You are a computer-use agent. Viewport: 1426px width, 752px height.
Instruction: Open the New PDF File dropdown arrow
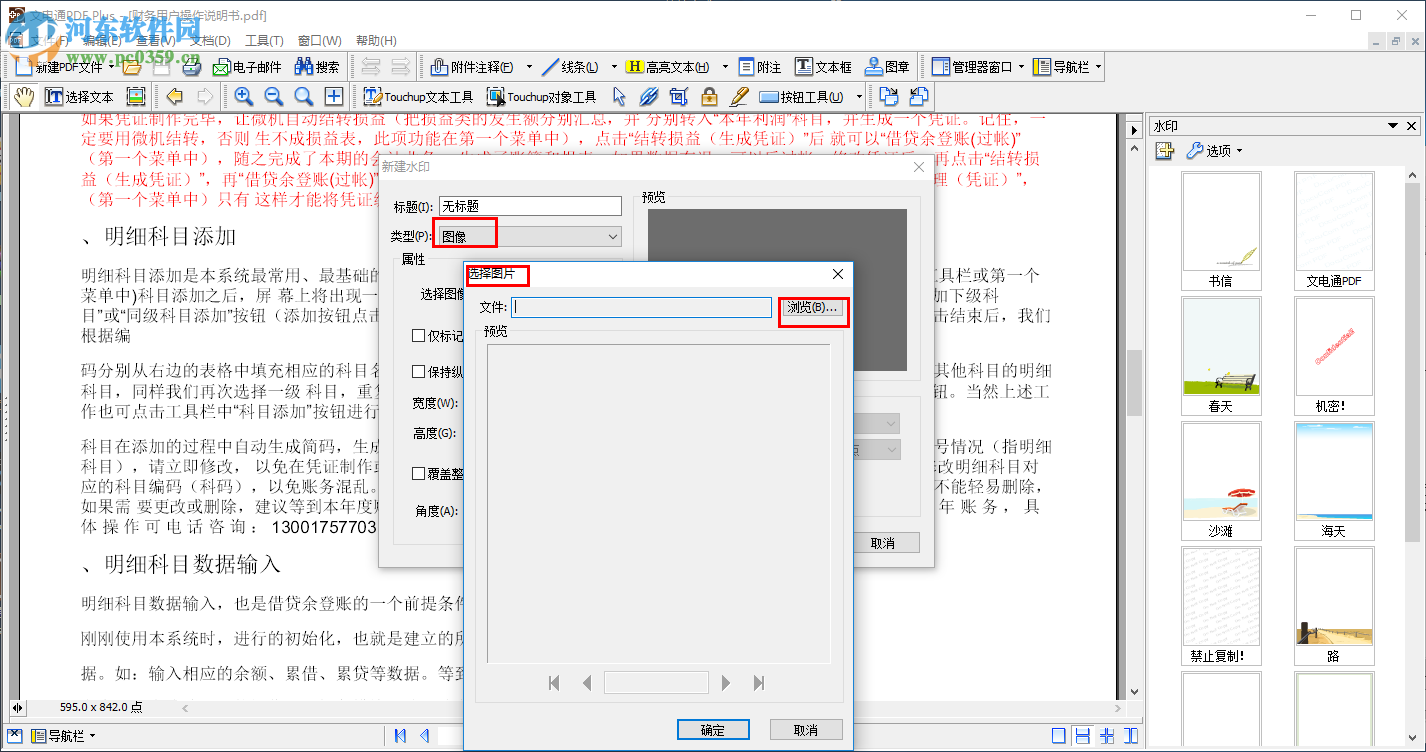pos(110,67)
